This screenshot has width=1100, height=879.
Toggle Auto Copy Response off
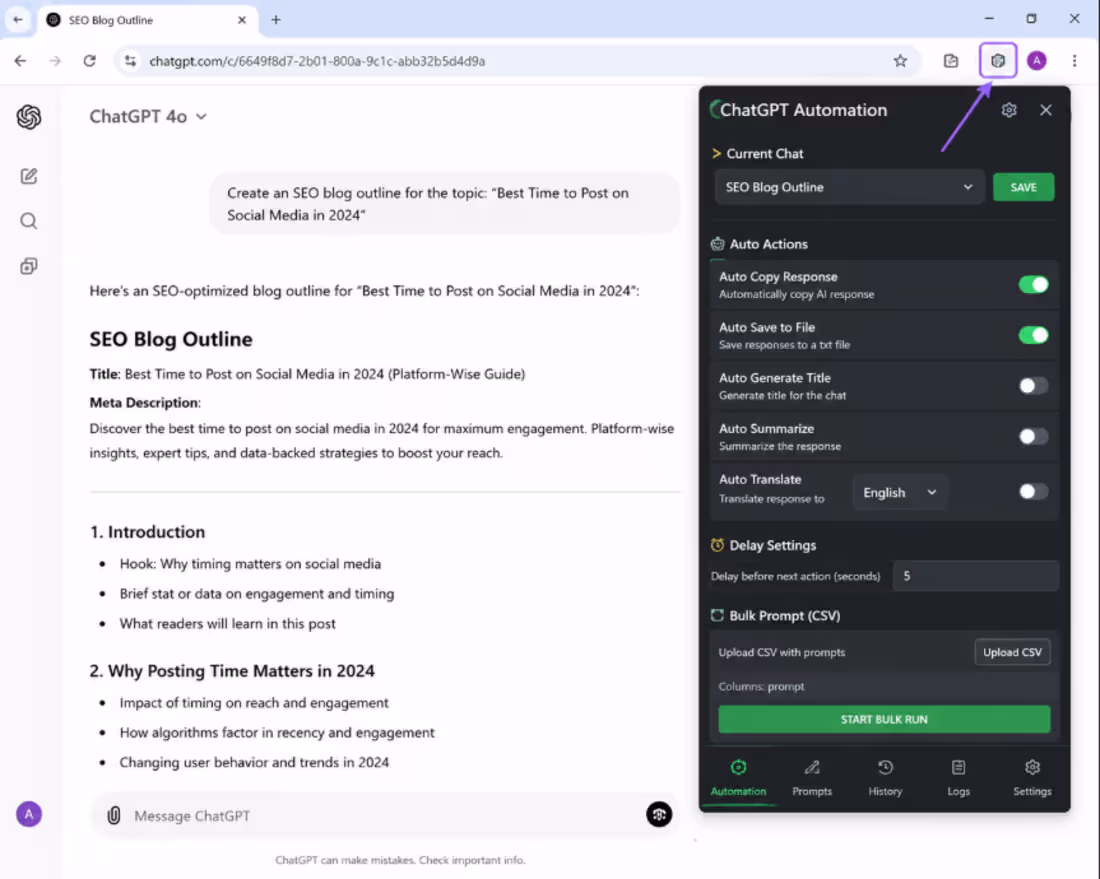click(1033, 284)
